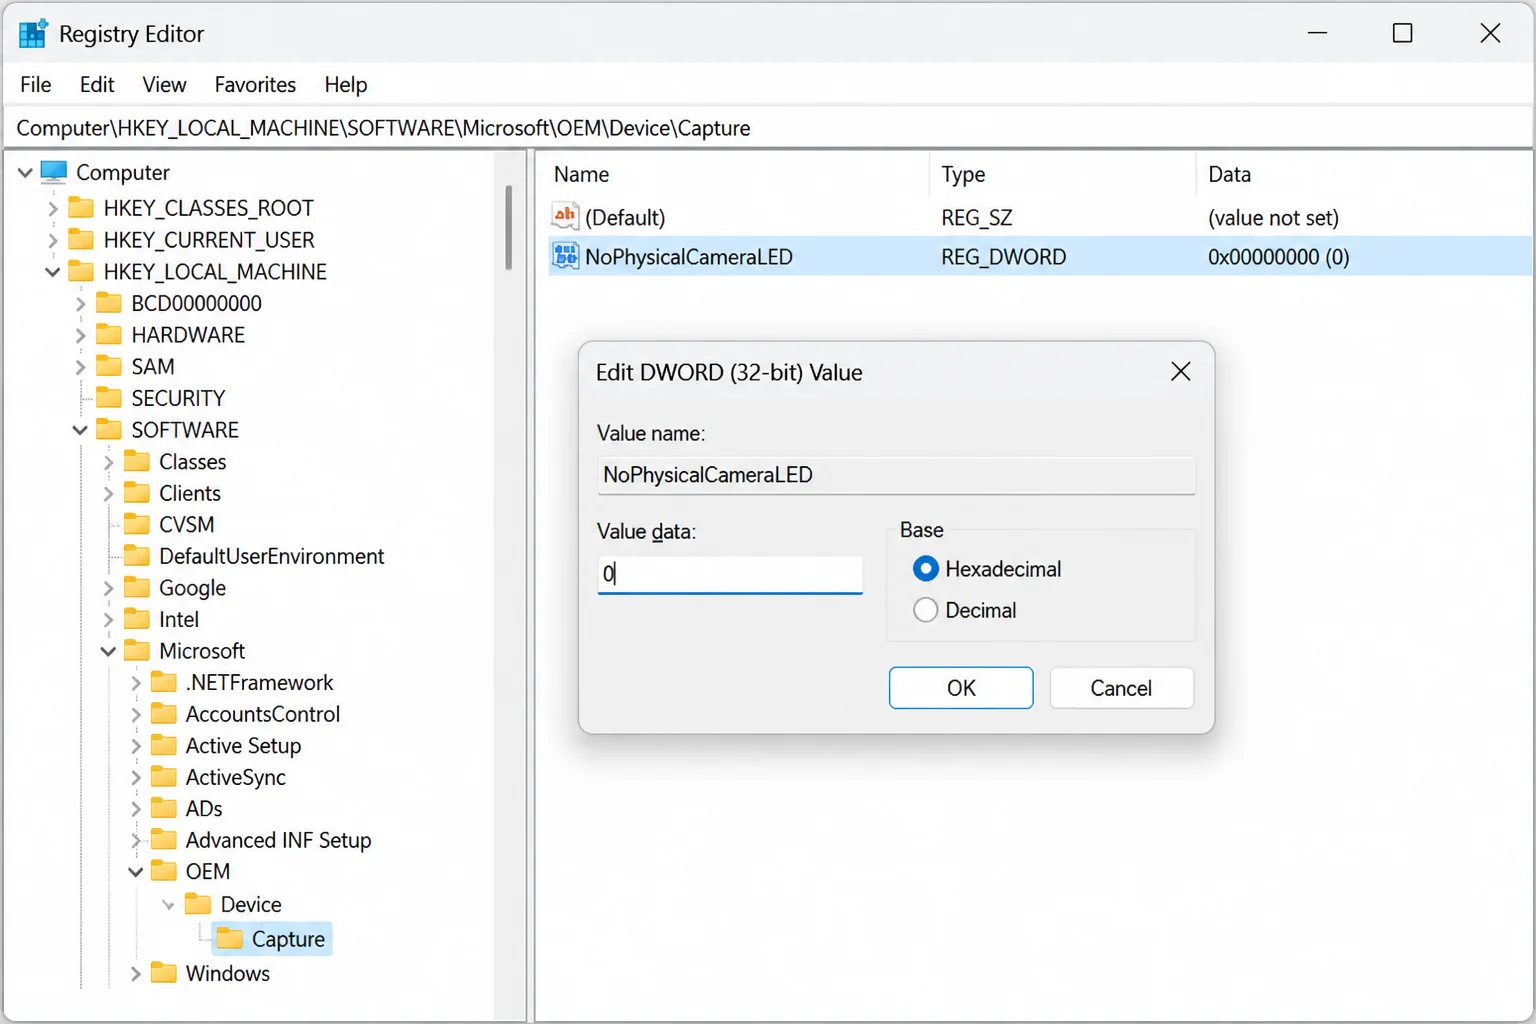The image size is (1536, 1024).
Task: Click the registry path address bar
Action: click(768, 128)
